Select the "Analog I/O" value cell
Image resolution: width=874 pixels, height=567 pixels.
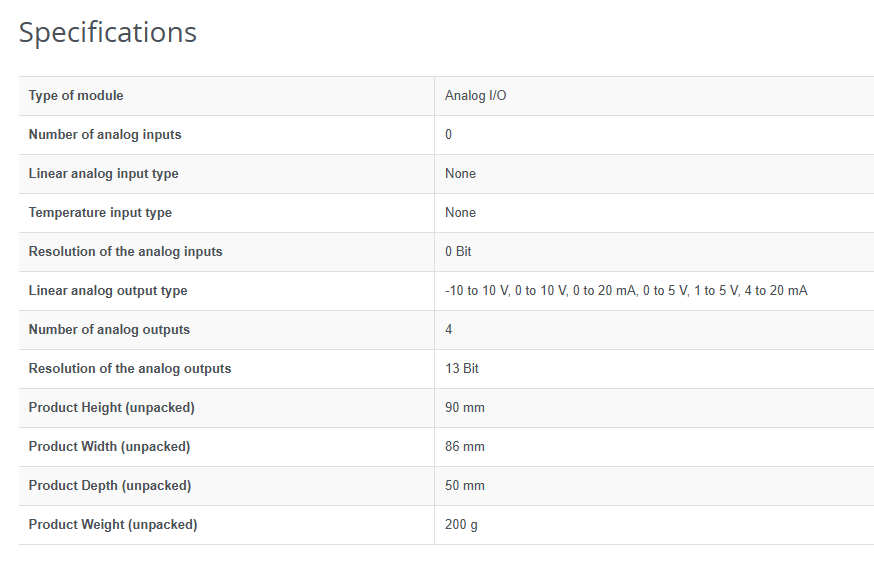[476, 96]
